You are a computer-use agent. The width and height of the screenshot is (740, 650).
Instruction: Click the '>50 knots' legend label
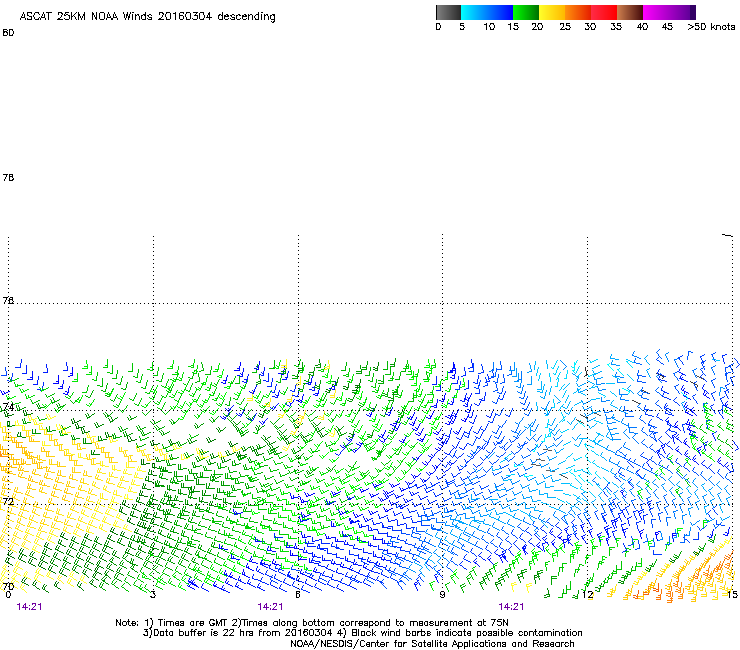tap(711, 27)
